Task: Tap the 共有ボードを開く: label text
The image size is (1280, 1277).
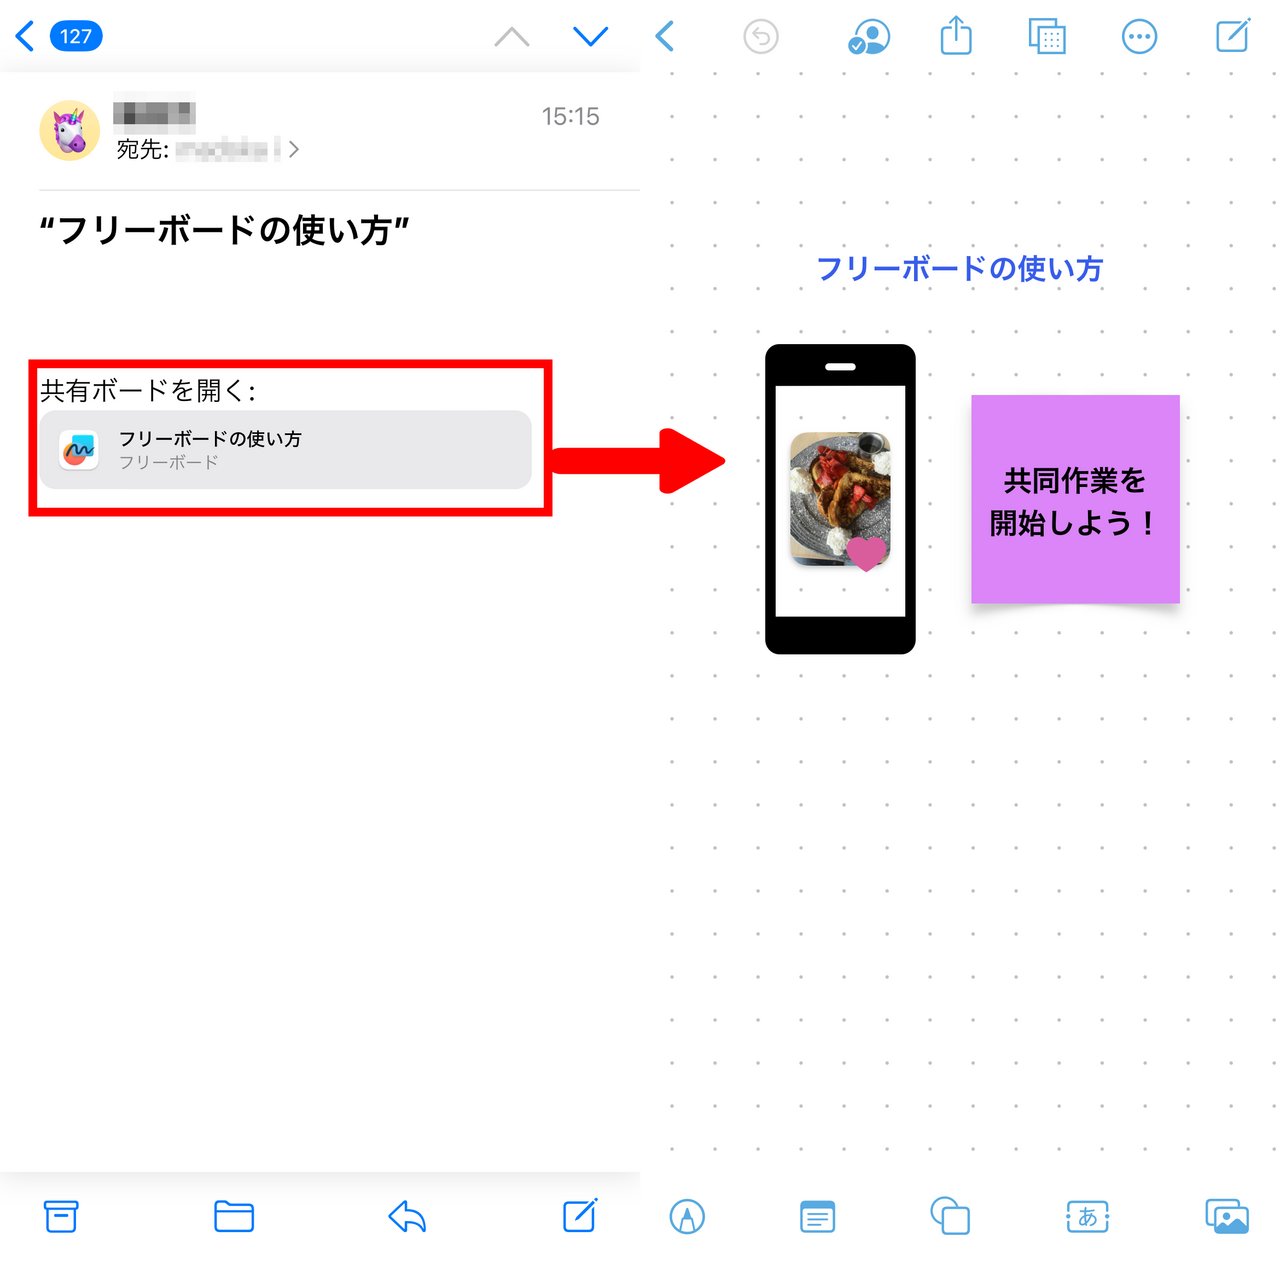Action: pyautogui.click(x=148, y=391)
